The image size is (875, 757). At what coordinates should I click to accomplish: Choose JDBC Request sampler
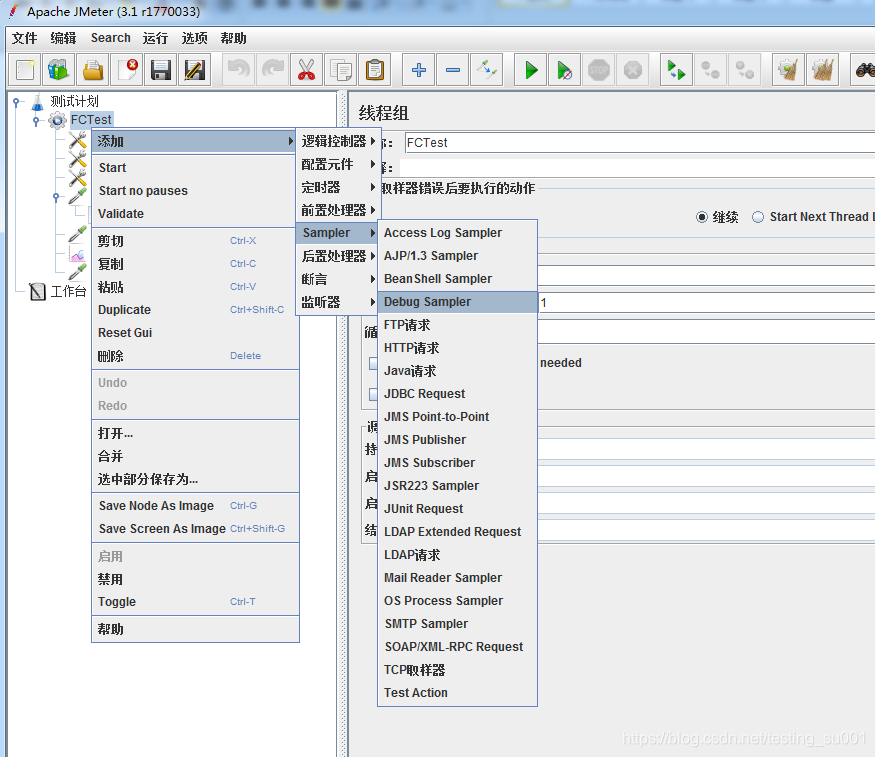point(457,394)
